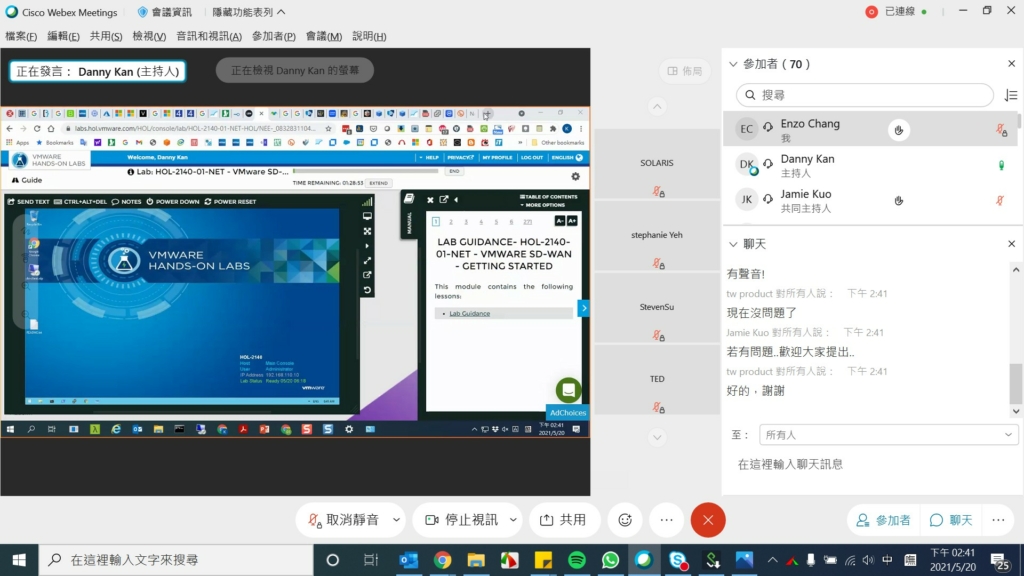1024x576 pixels.
Task: Leave meeting with the red X button
Action: 708,520
